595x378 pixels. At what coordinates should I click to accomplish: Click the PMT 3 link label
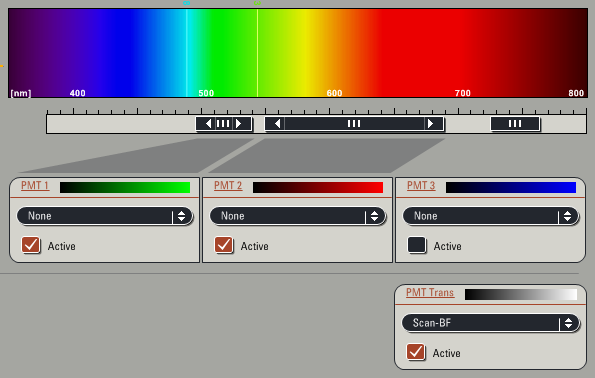421,186
